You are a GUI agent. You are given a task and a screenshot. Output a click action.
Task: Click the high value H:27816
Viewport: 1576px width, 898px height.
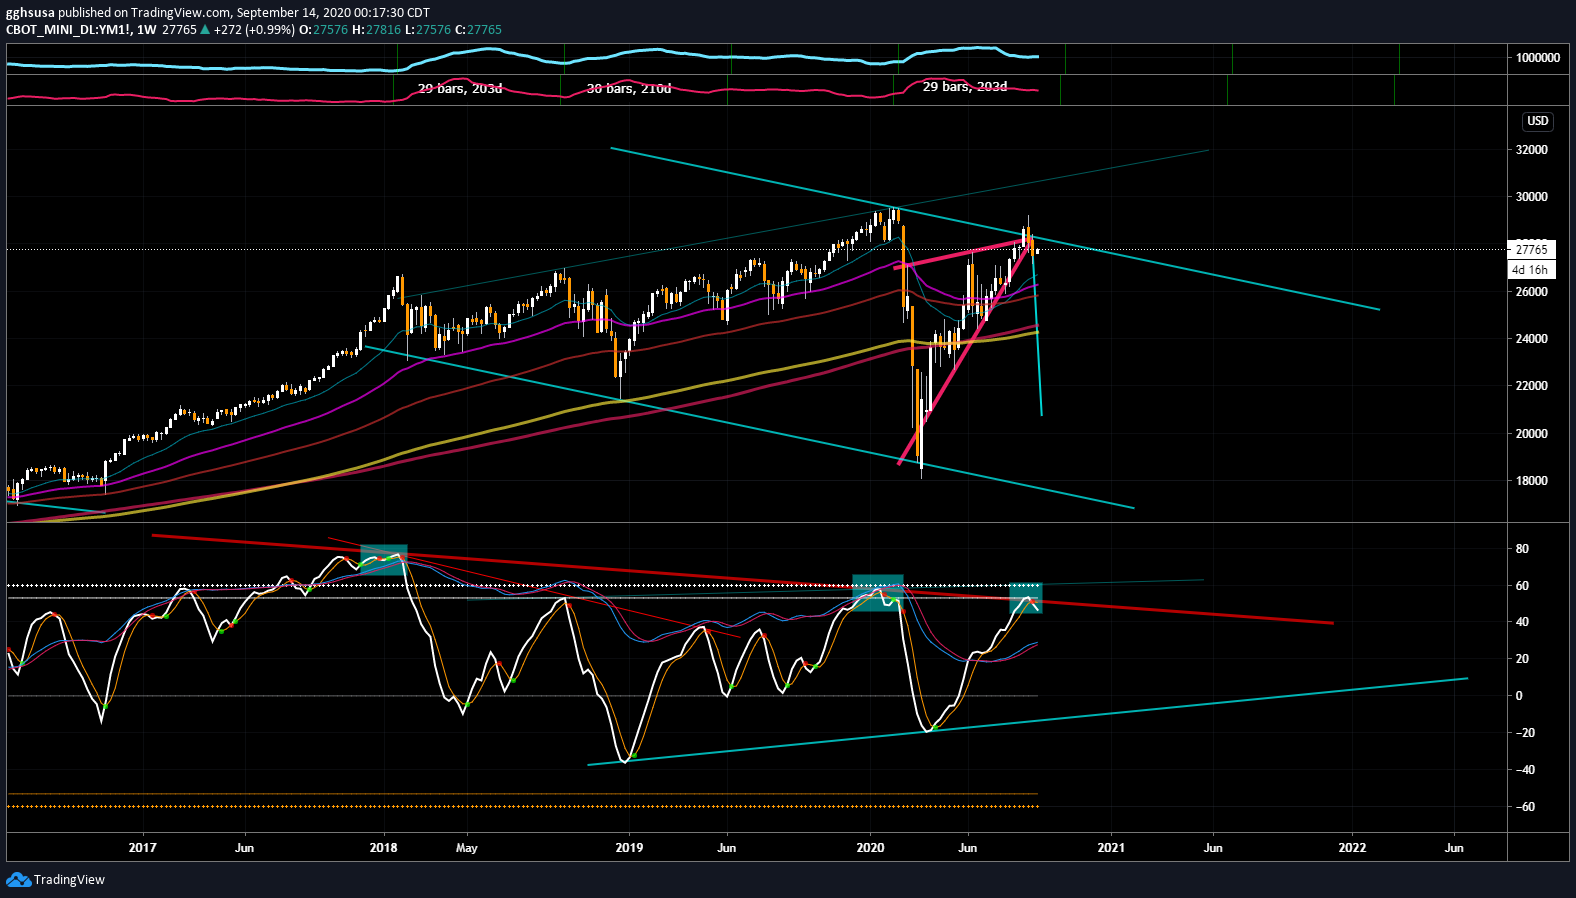pyautogui.click(x=377, y=30)
